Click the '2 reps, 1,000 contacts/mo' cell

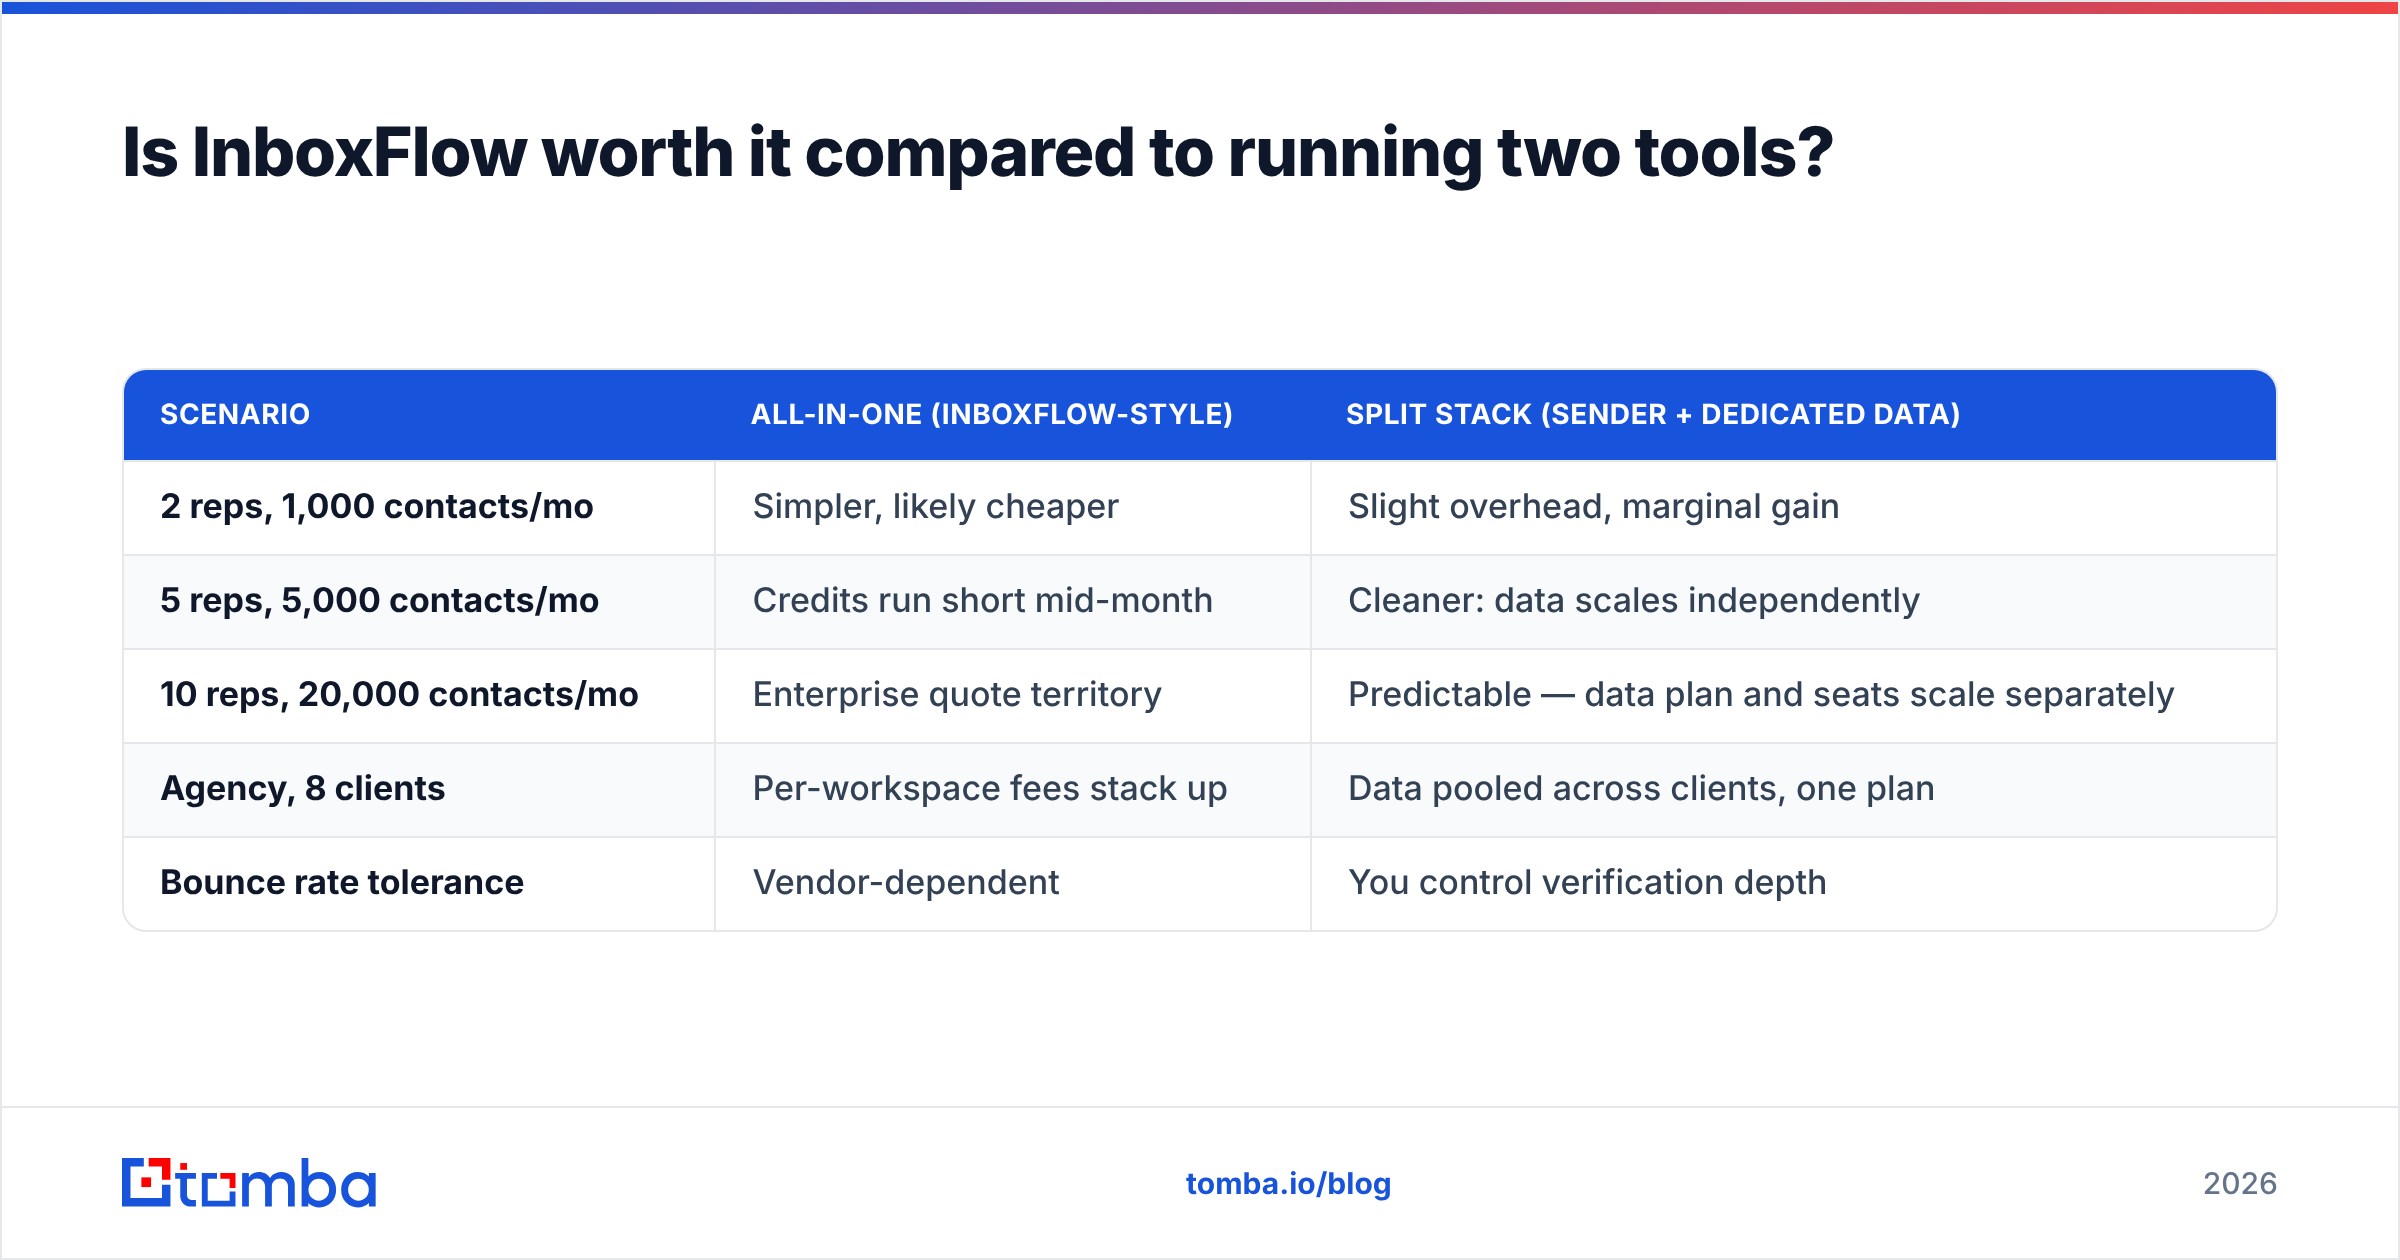click(x=419, y=507)
